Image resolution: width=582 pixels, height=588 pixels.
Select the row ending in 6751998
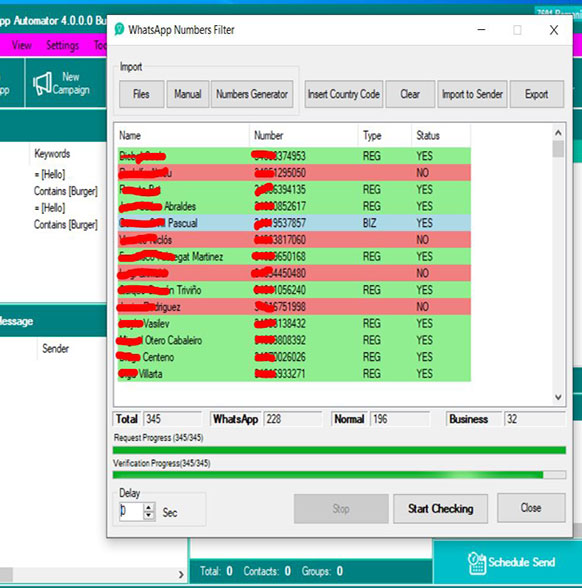294,307
